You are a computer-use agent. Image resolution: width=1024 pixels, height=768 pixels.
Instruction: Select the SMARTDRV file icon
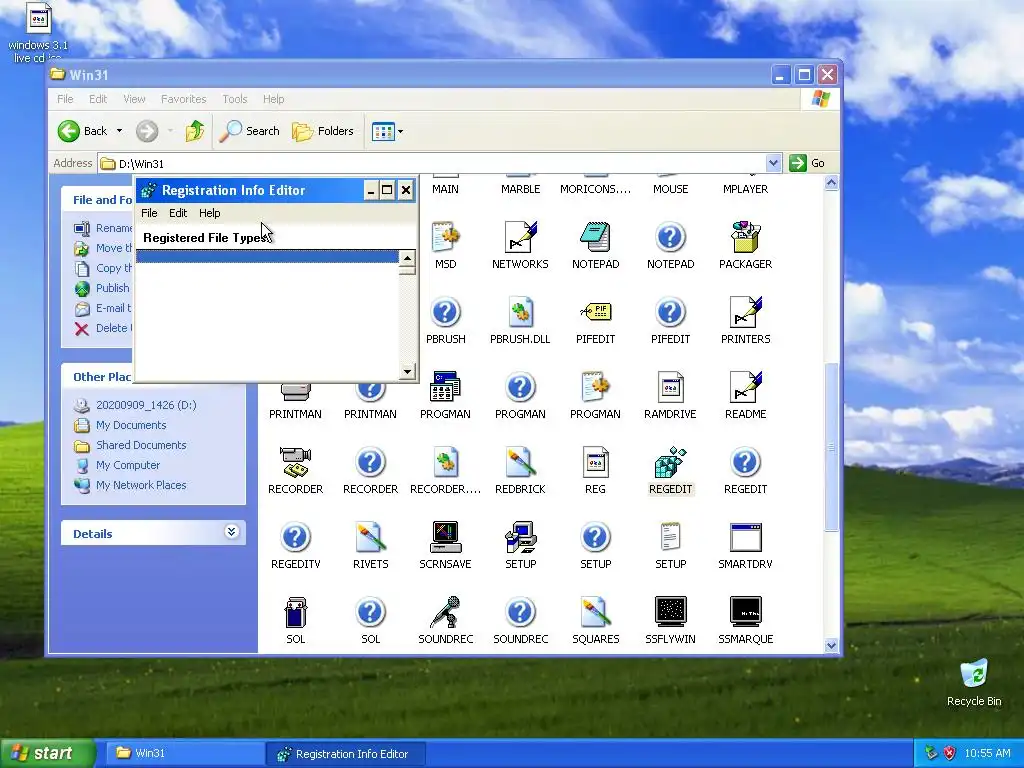click(x=746, y=538)
